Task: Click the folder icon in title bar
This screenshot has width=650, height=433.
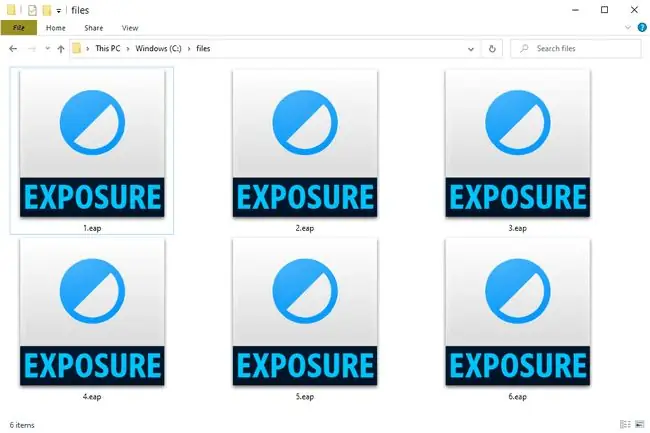Action: coord(11,10)
